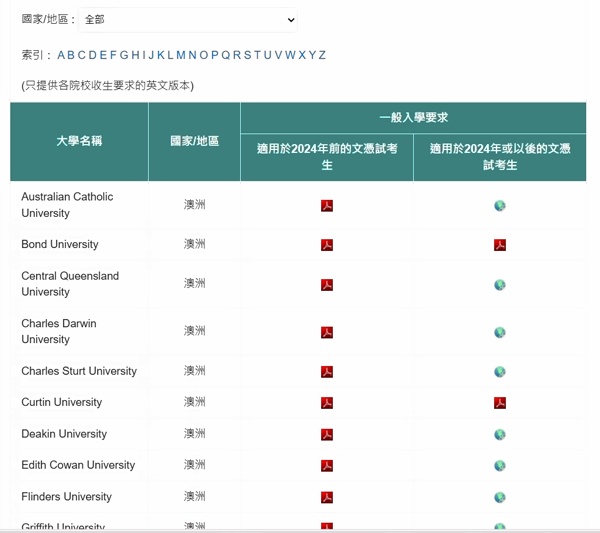Jump to index letter K
600x533 pixels.
(161, 55)
